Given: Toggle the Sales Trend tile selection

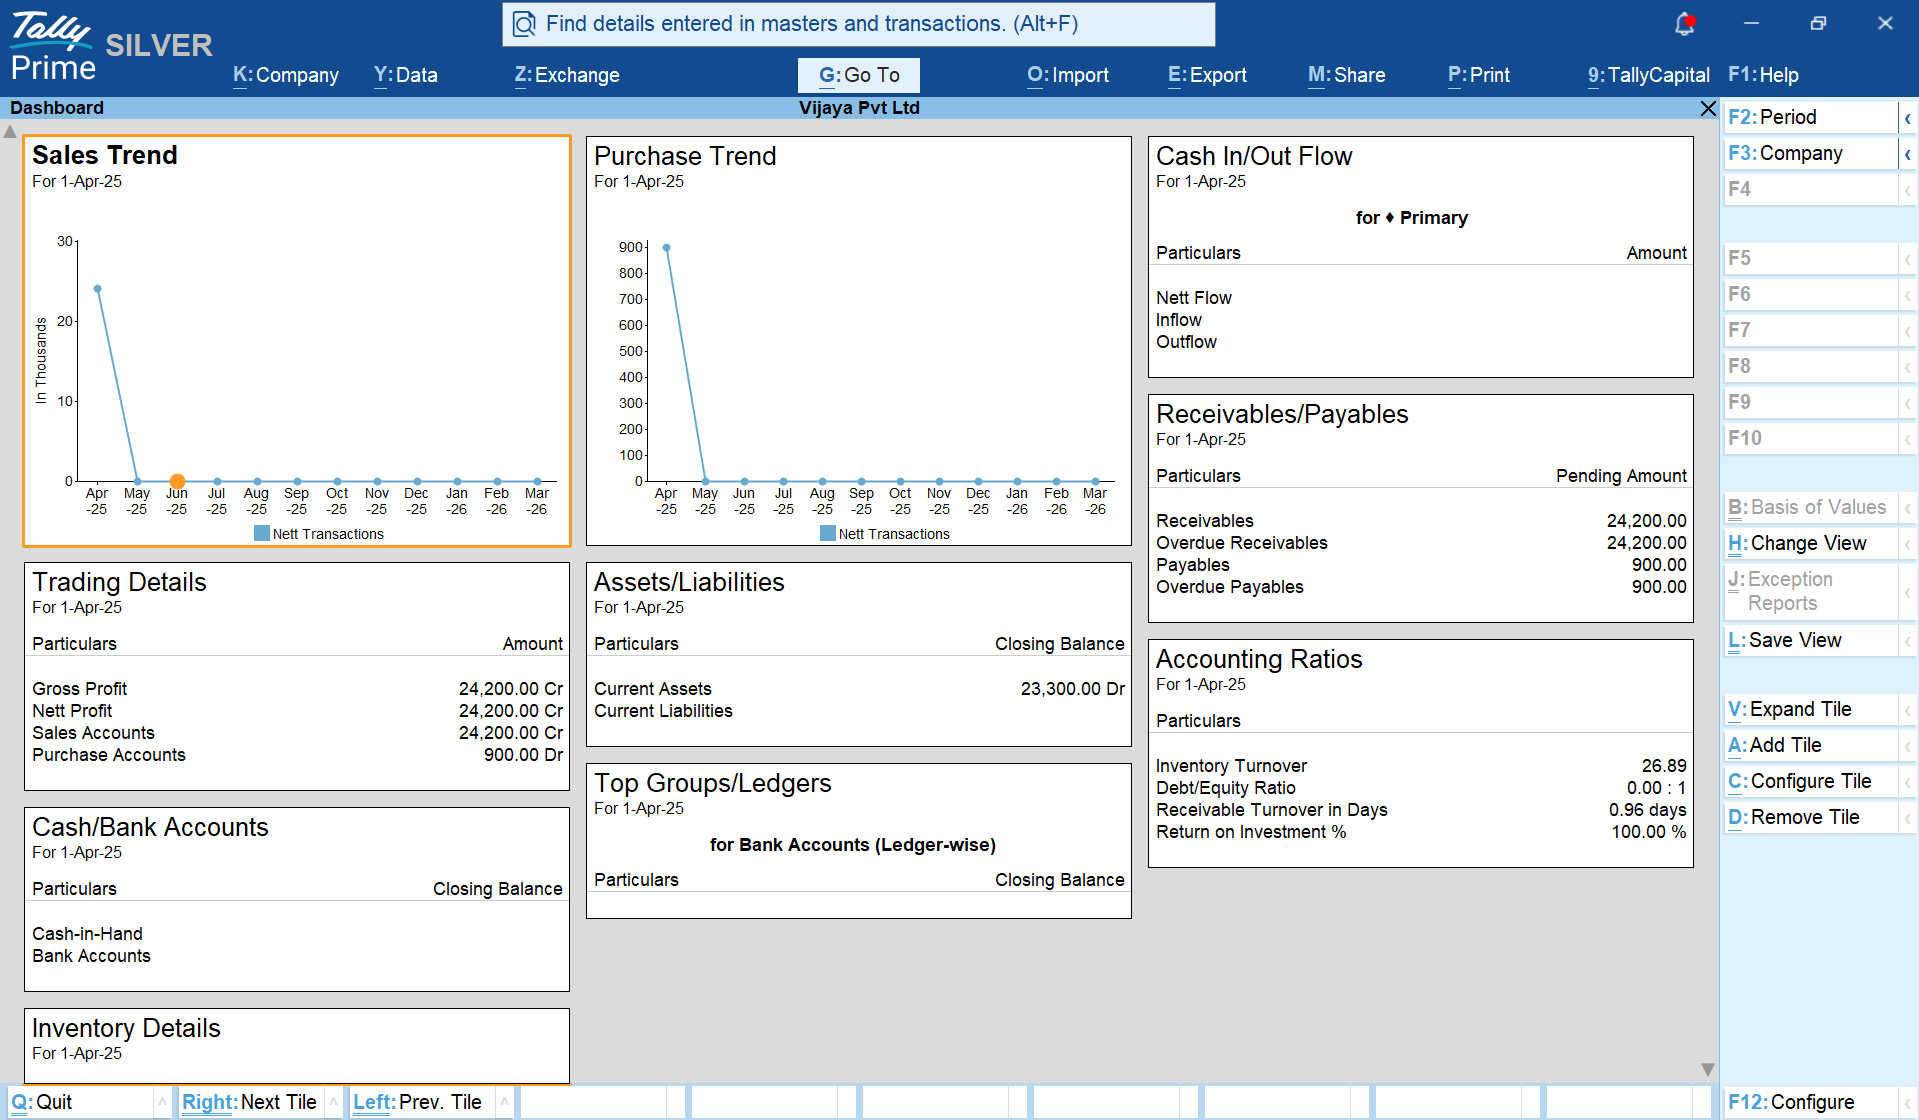Looking at the screenshot, I should (x=295, y=340).
